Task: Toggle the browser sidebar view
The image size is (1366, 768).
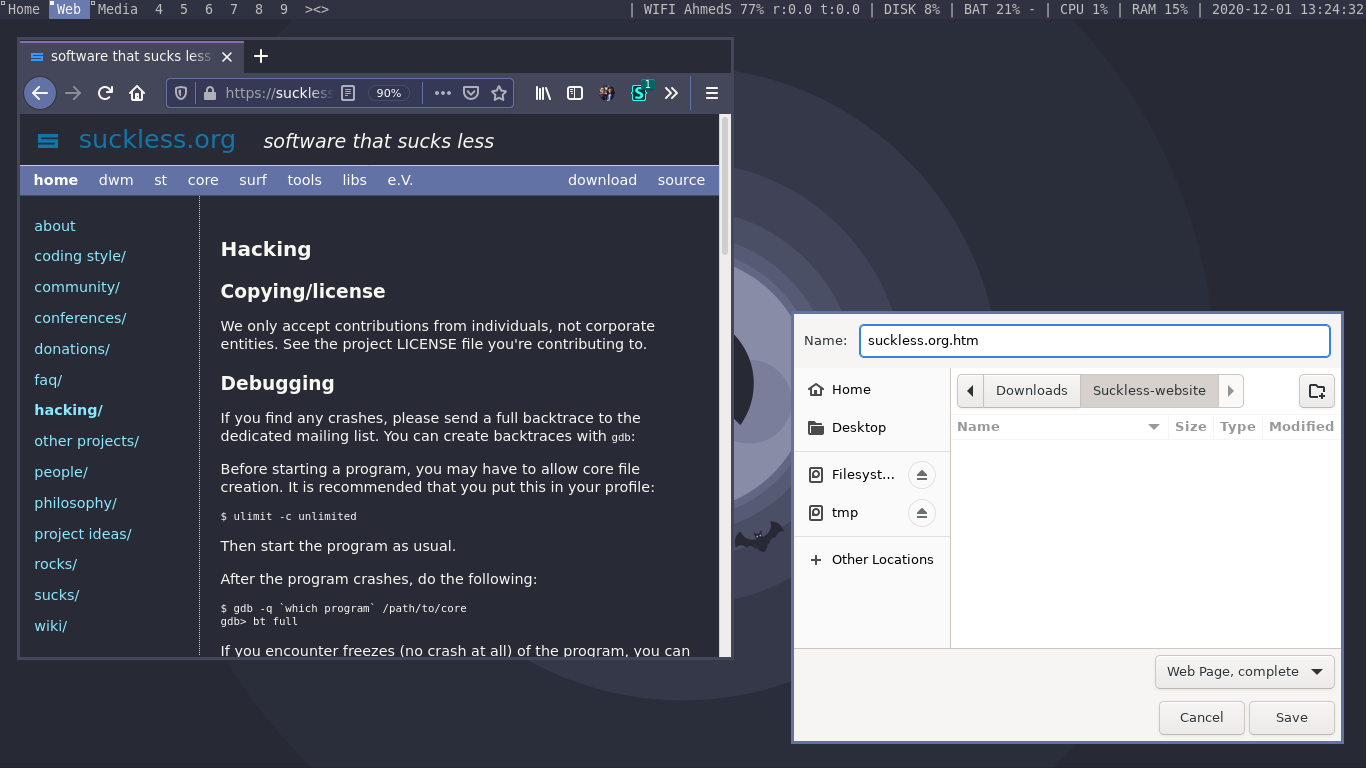Action: pyautogui.click(x=575, y=93)
